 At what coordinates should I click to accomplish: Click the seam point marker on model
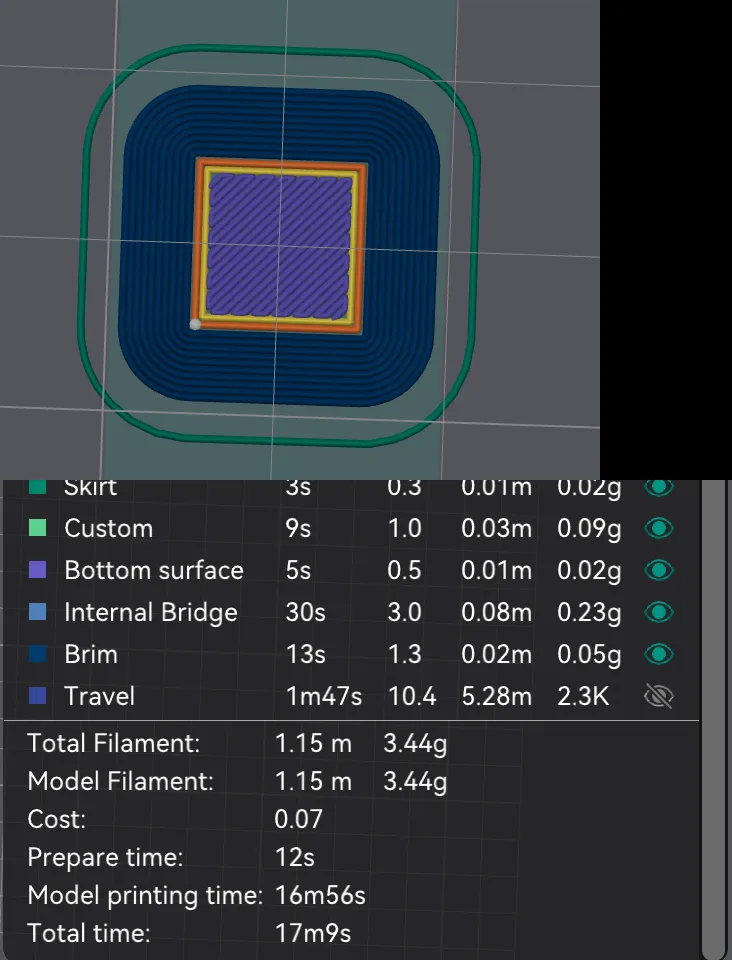(x=195, y=324)
